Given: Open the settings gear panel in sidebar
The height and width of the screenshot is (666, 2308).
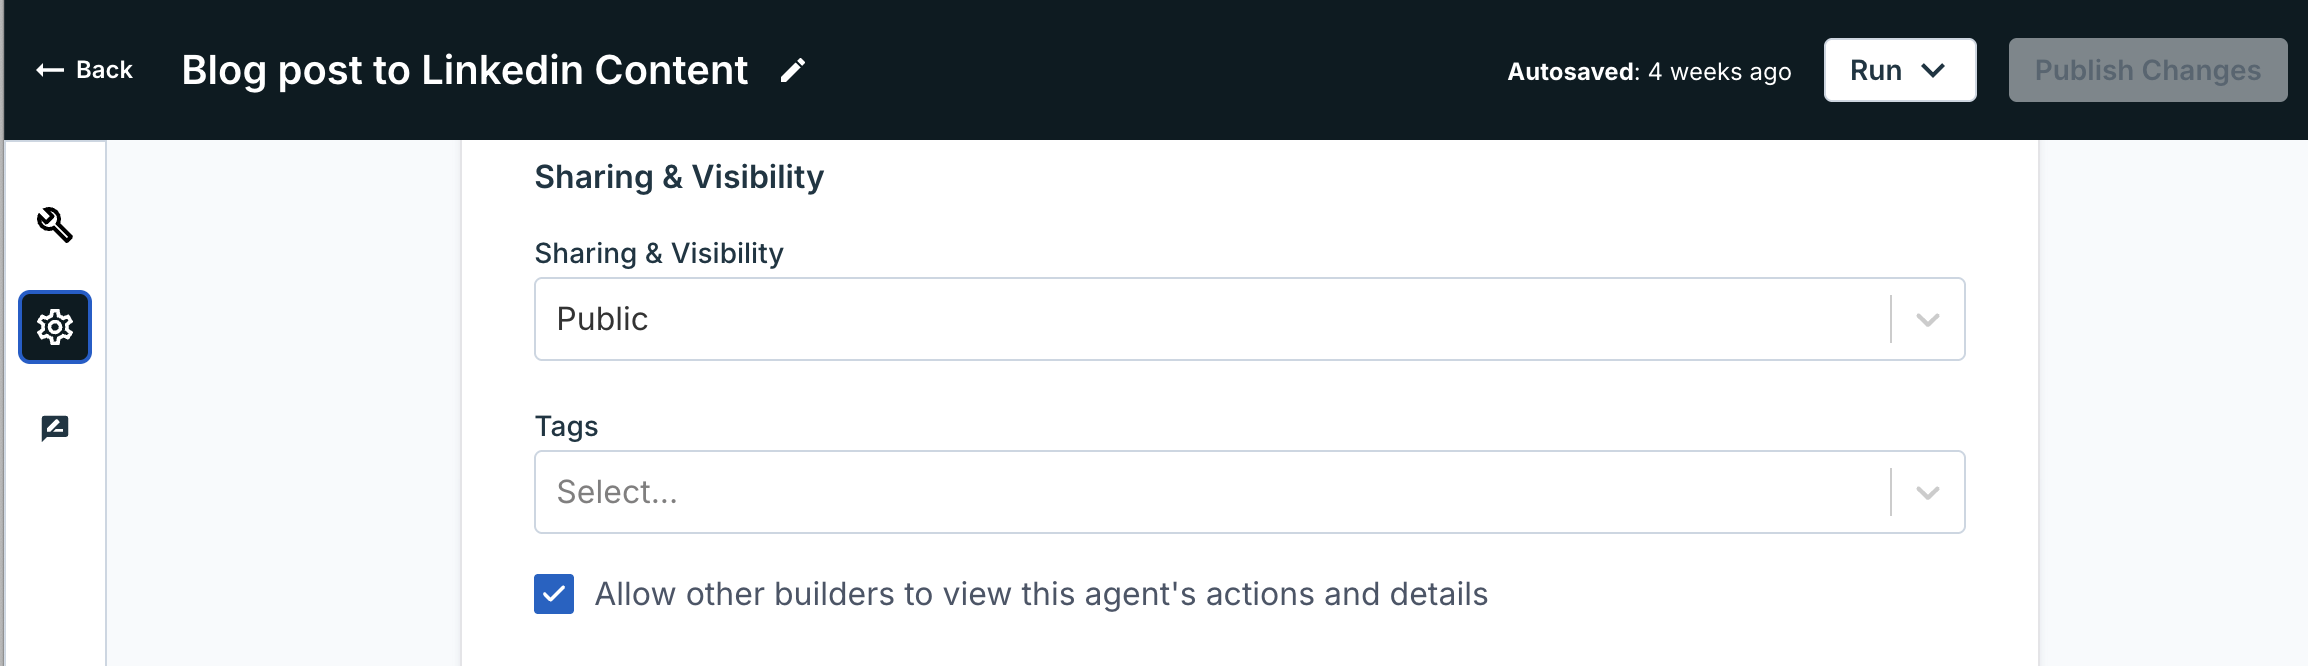Looking at the screenshot, I should coord(55,327).
